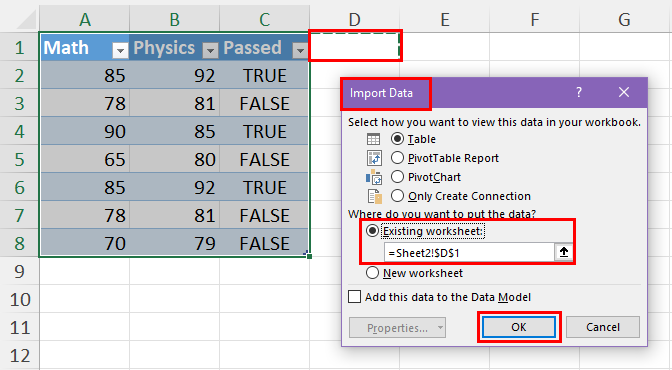Click the Import Data title bar

tap(494, 93)
